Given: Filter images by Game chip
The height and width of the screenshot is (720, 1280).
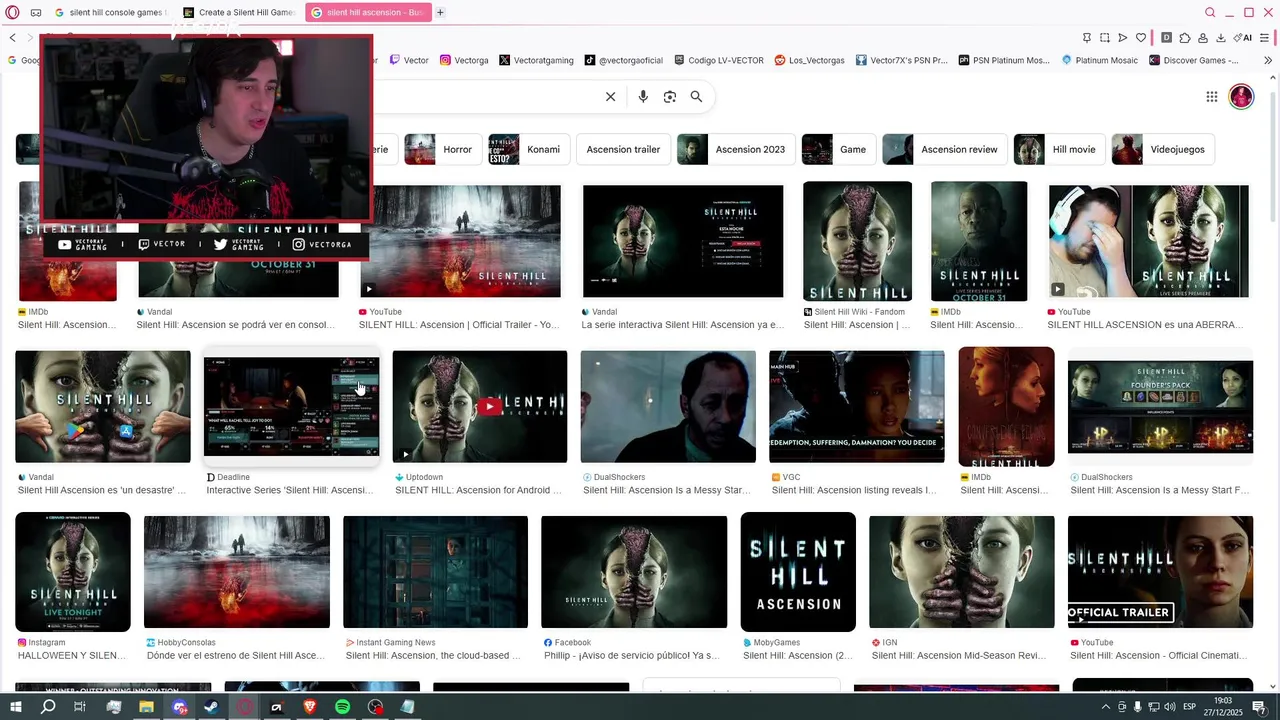Looking at the screenshot, I should pyautogui.click(x=839, y=149).
